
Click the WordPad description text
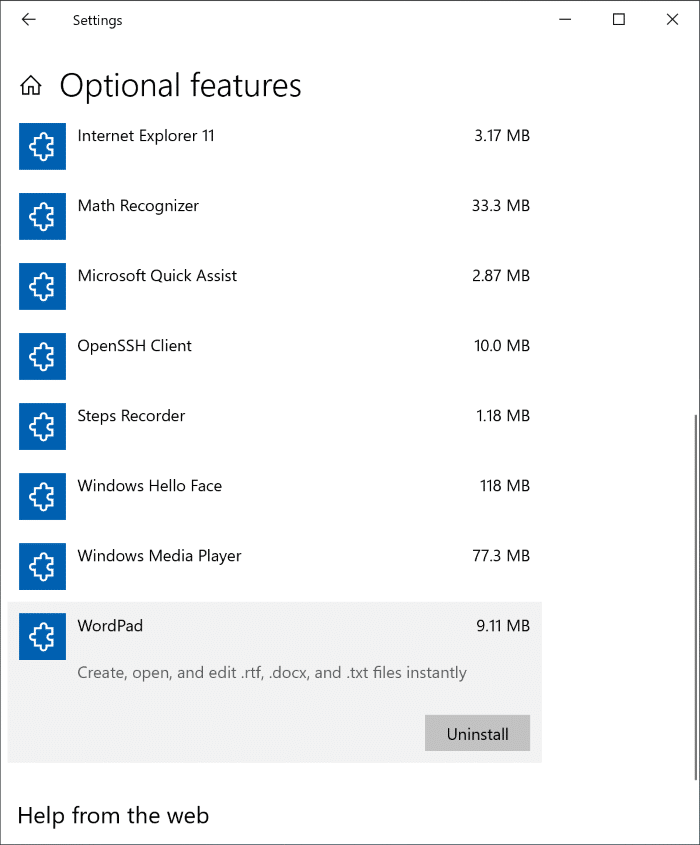tap(272, 673)
